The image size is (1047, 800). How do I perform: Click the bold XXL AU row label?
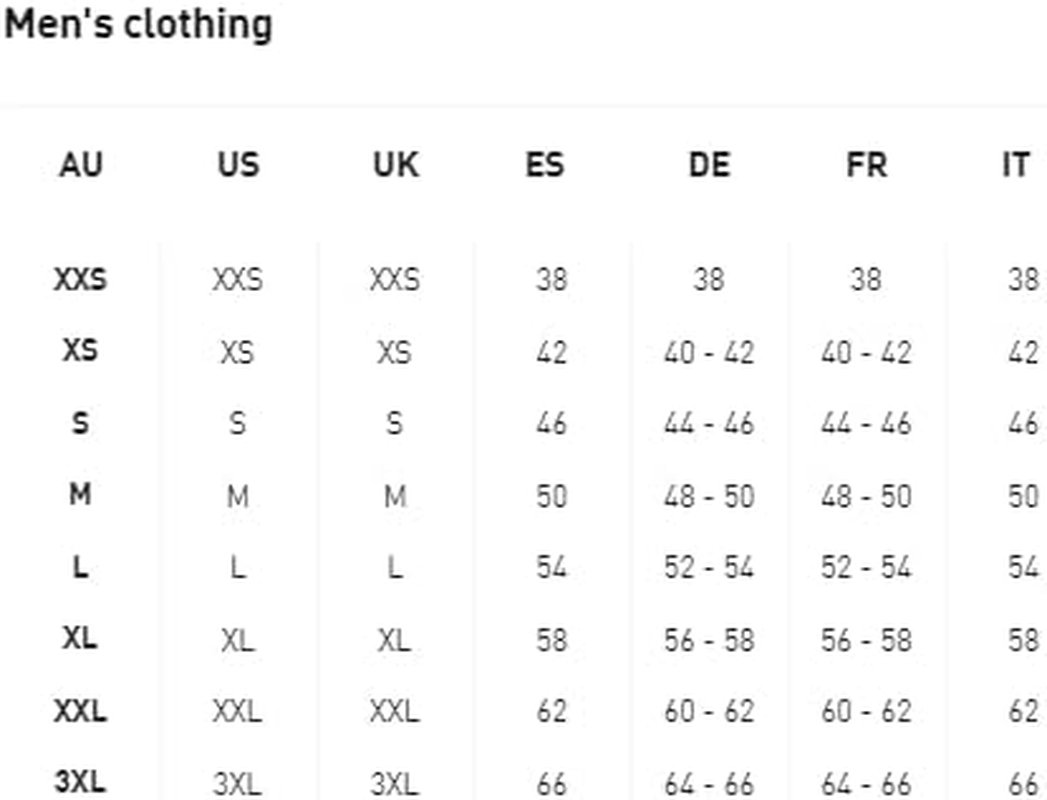80,712
